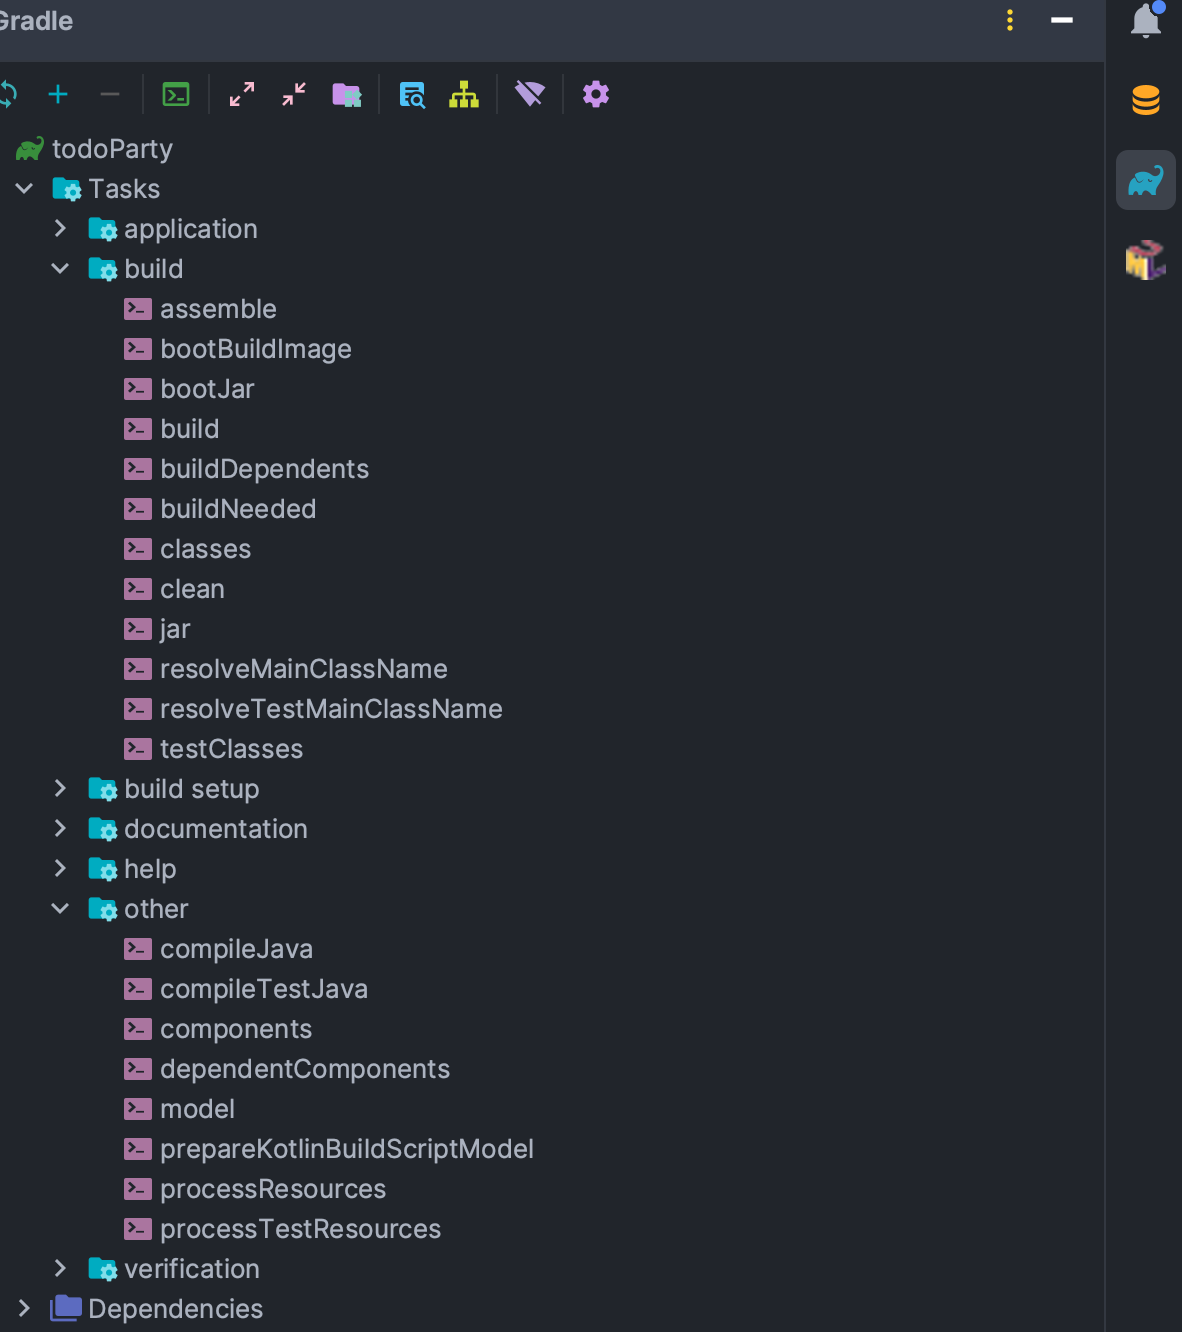This screenshot has width=1182, height=1332.
Task: Click the verification folder label
Action: click(x=192, y=1269)
